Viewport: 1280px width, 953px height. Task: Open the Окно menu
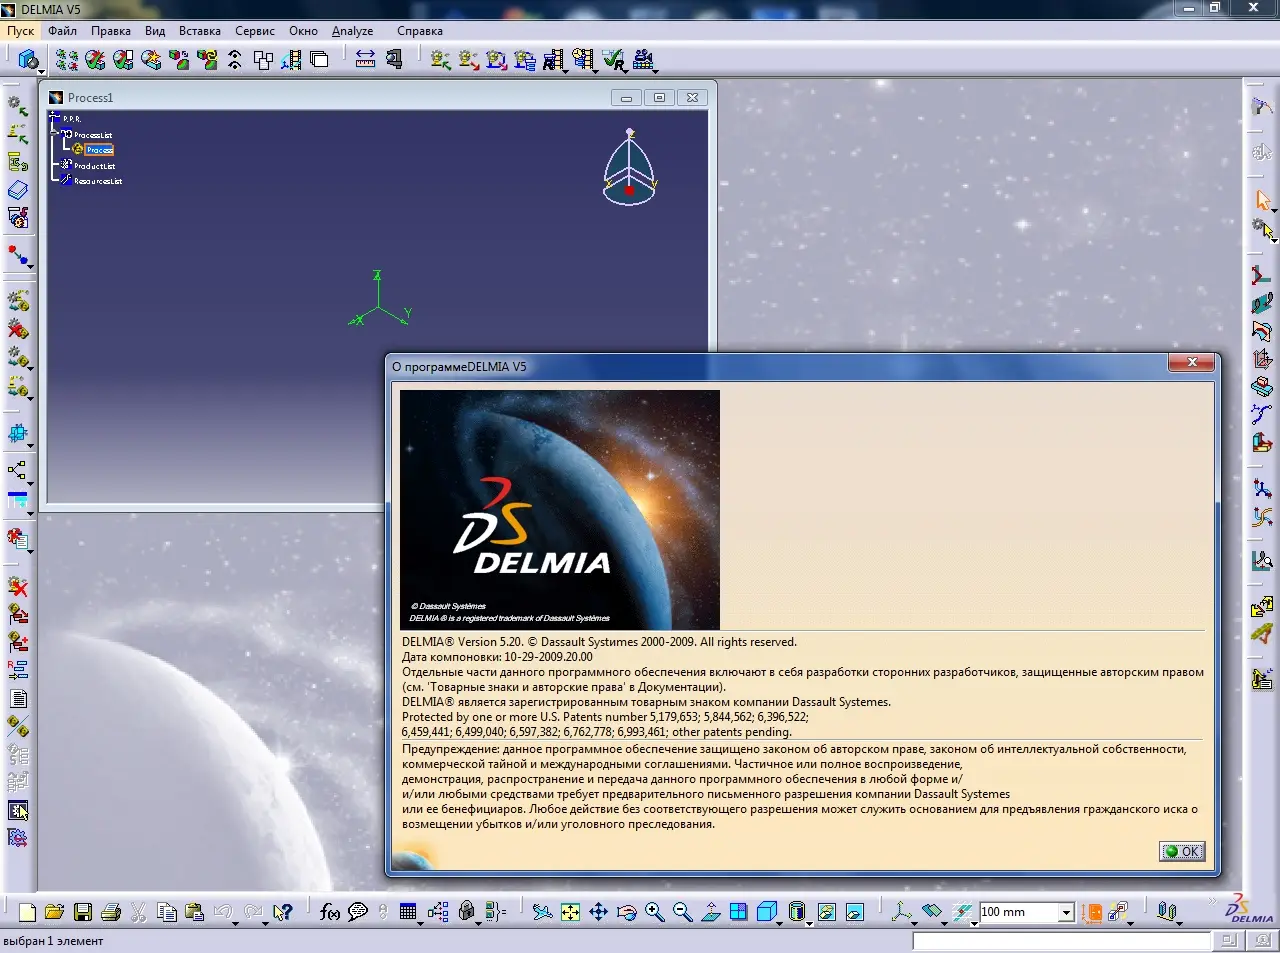coord(303,31)
